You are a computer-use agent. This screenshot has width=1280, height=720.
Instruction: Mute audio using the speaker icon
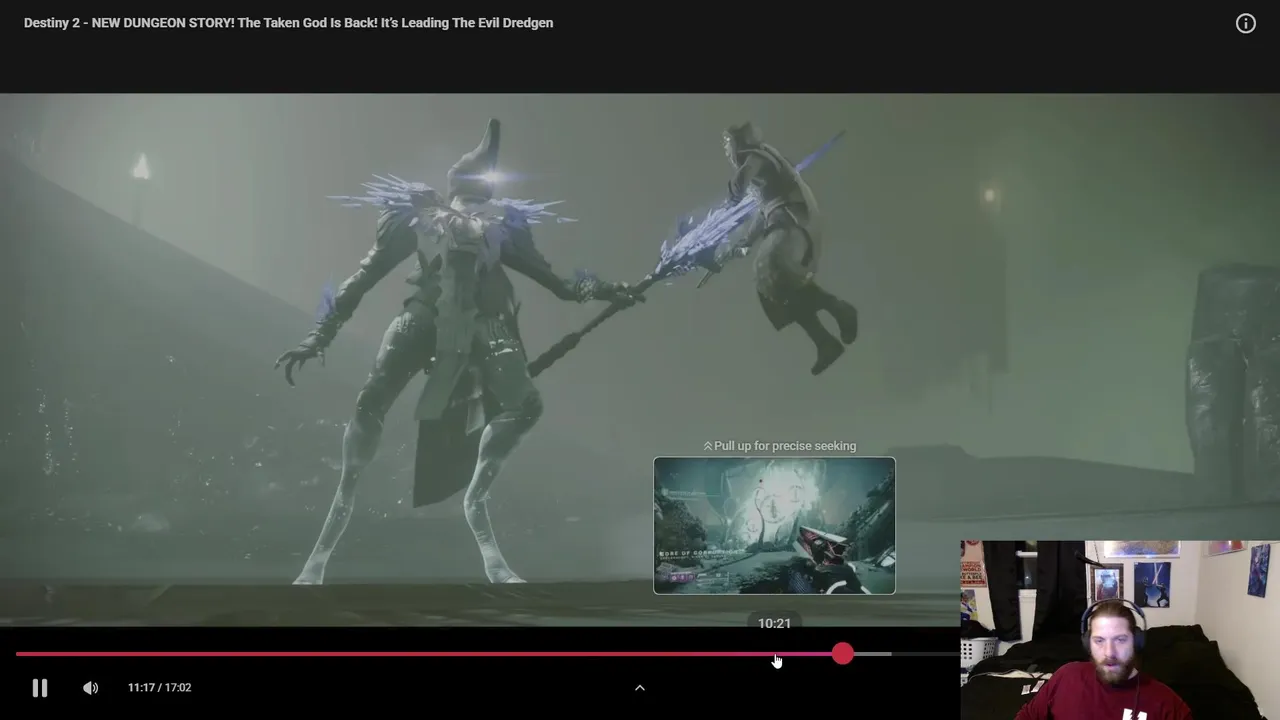pyautogui.click(x=90, y=688)
